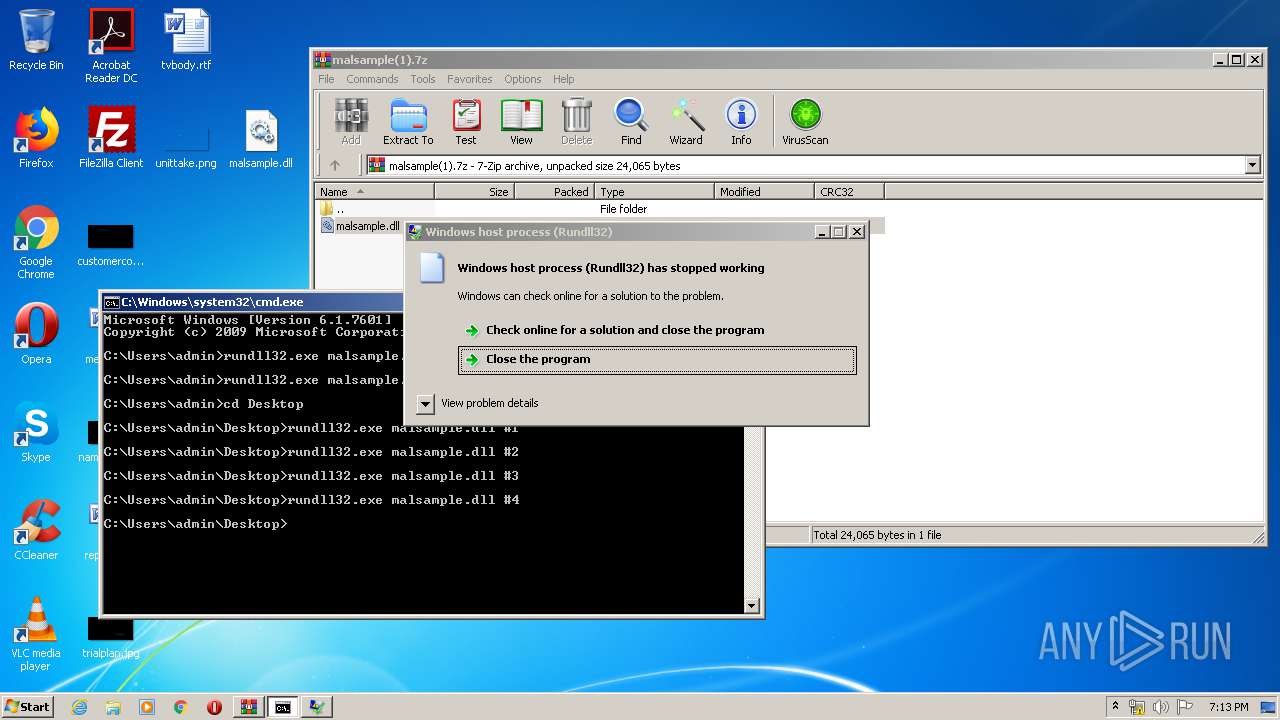The image size is (1280, 720).
Task: Click Close the program button
Action: pos(657,360)
